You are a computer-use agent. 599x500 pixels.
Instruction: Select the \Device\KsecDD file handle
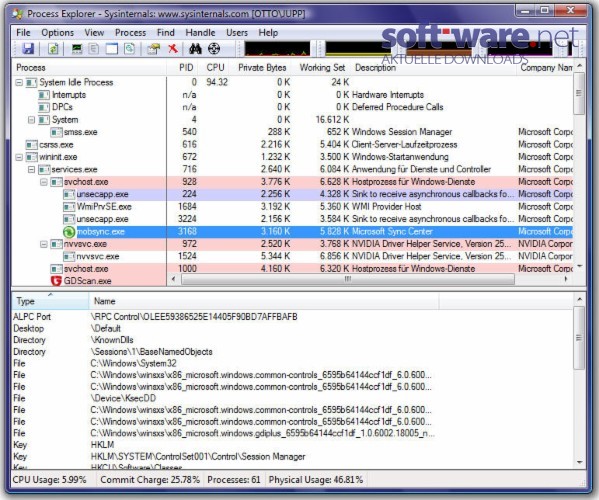(292, 398)
